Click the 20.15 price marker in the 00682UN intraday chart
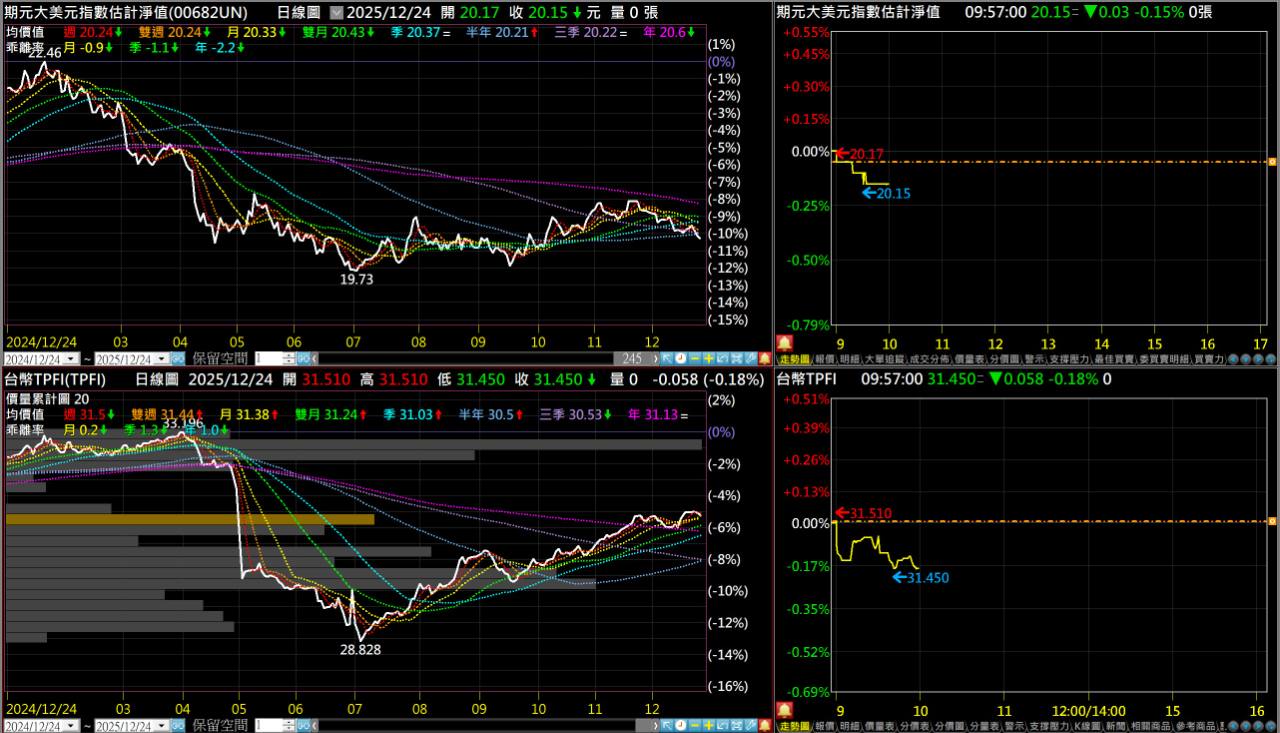 (887, 193)
